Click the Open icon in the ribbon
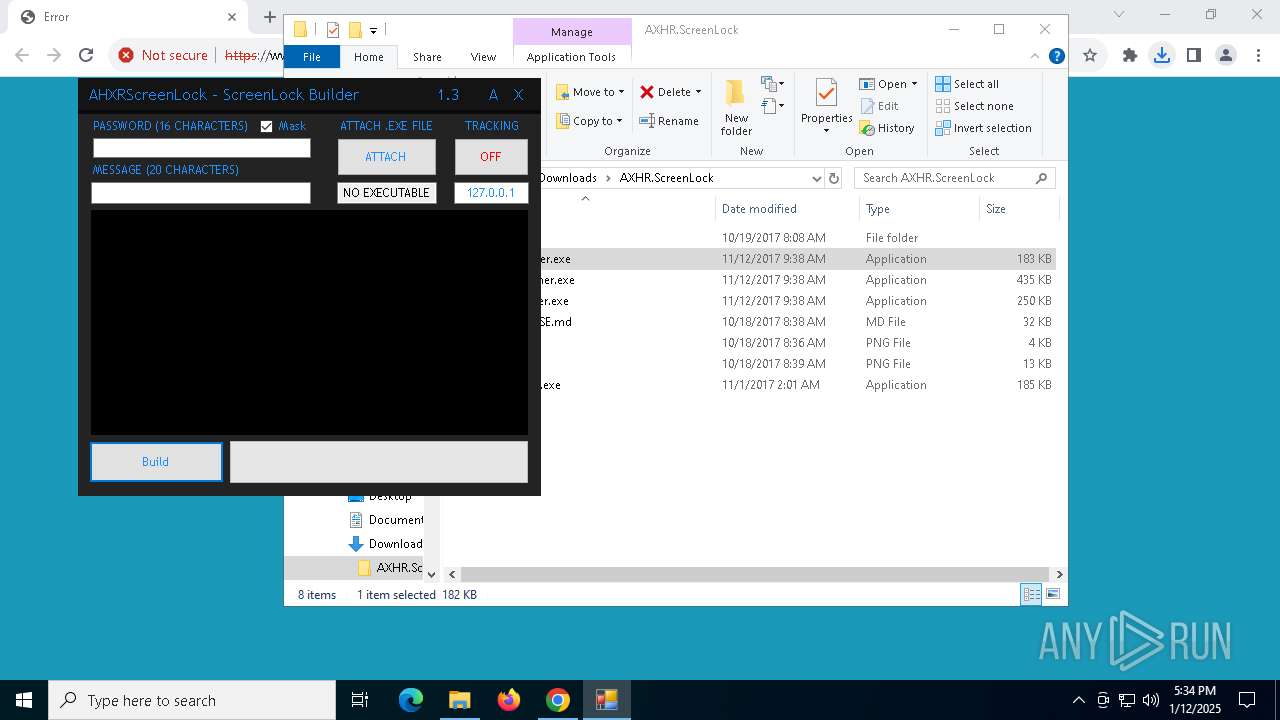 (x=867, y=84)
